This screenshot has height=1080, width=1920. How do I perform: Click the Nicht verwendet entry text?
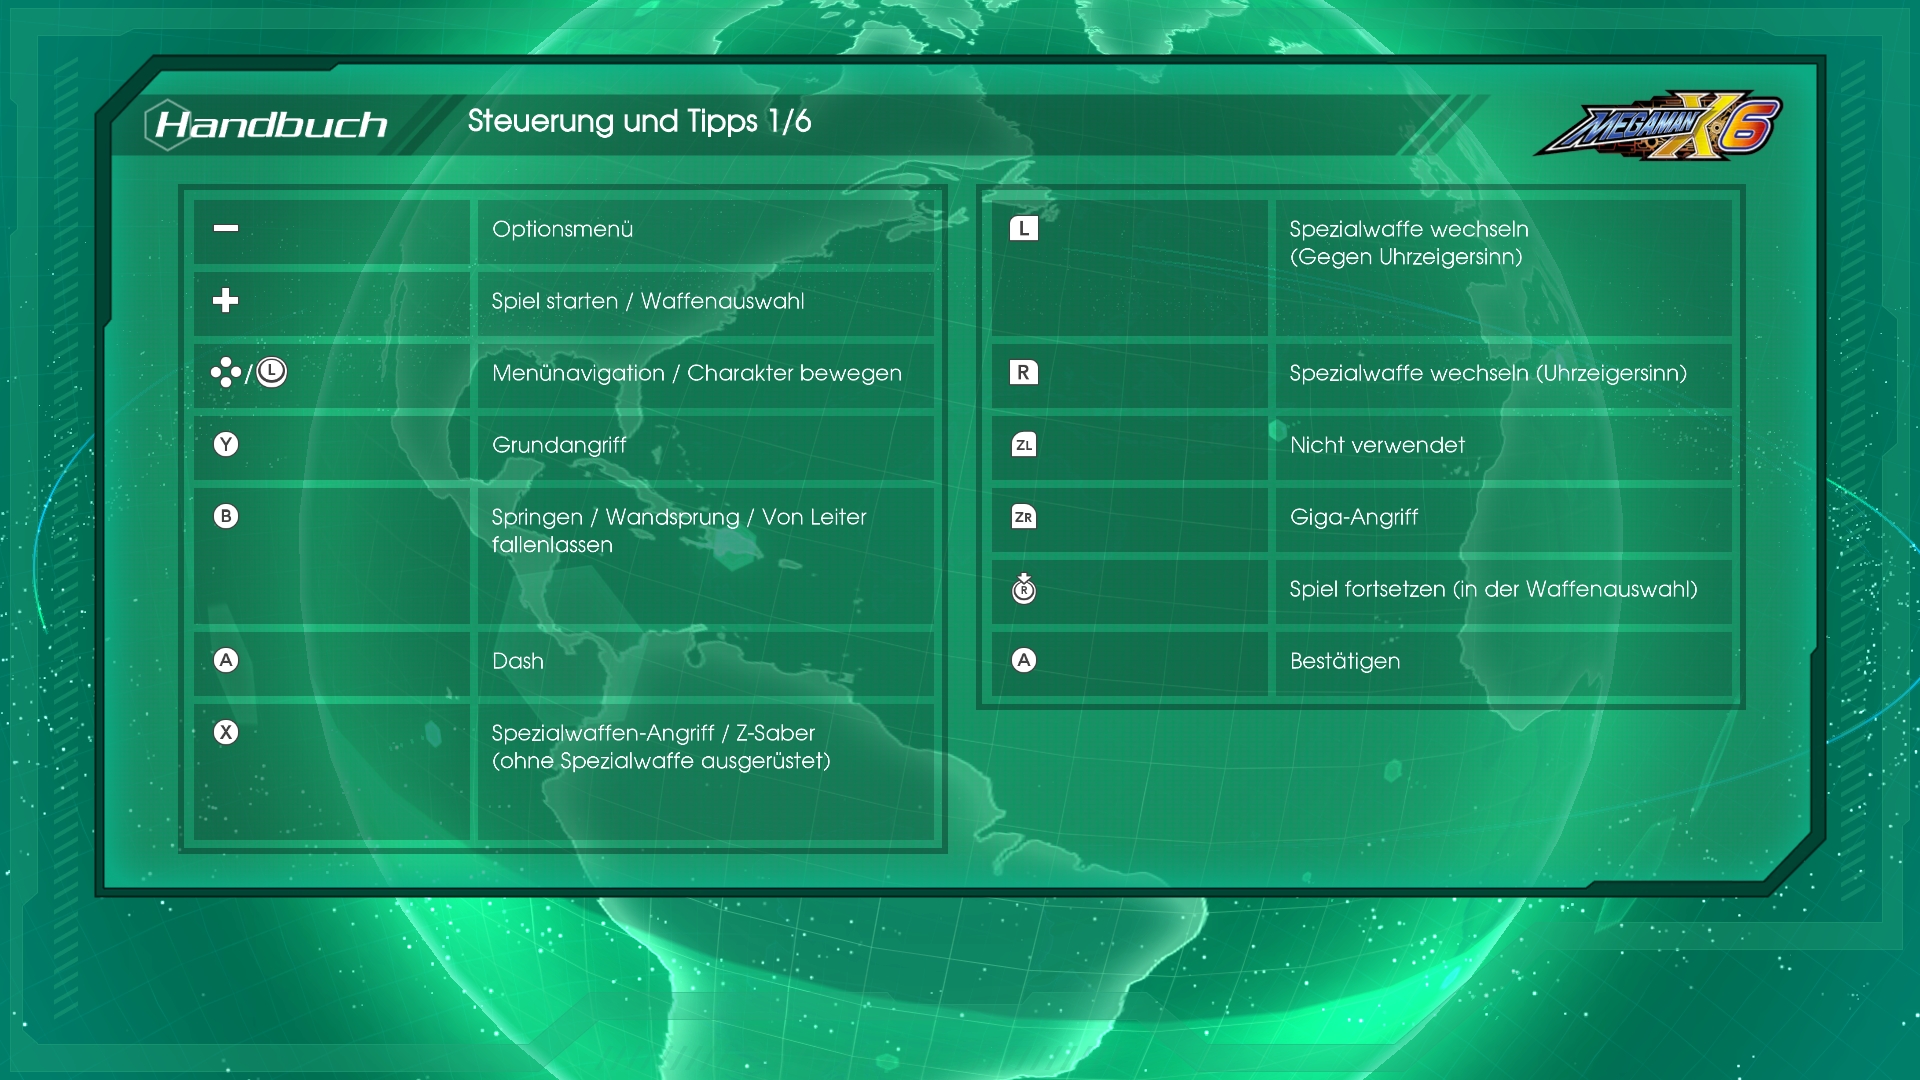tap(1377, 445)
